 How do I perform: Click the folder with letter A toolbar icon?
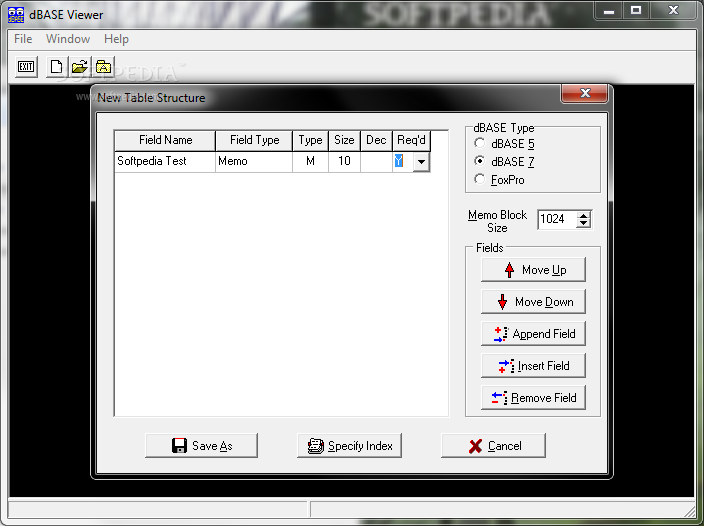pyautogui.click(x=103, y=67)
